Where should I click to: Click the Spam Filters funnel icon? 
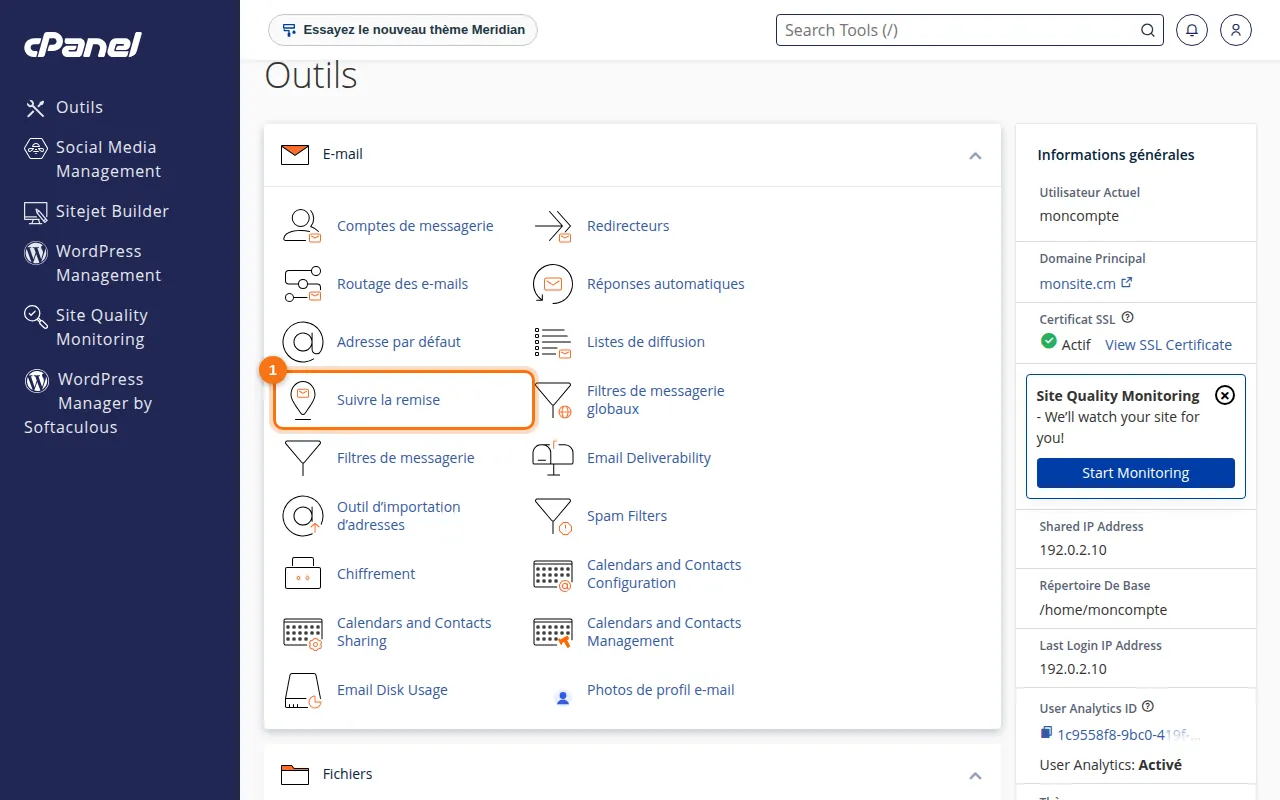point(552,516)
